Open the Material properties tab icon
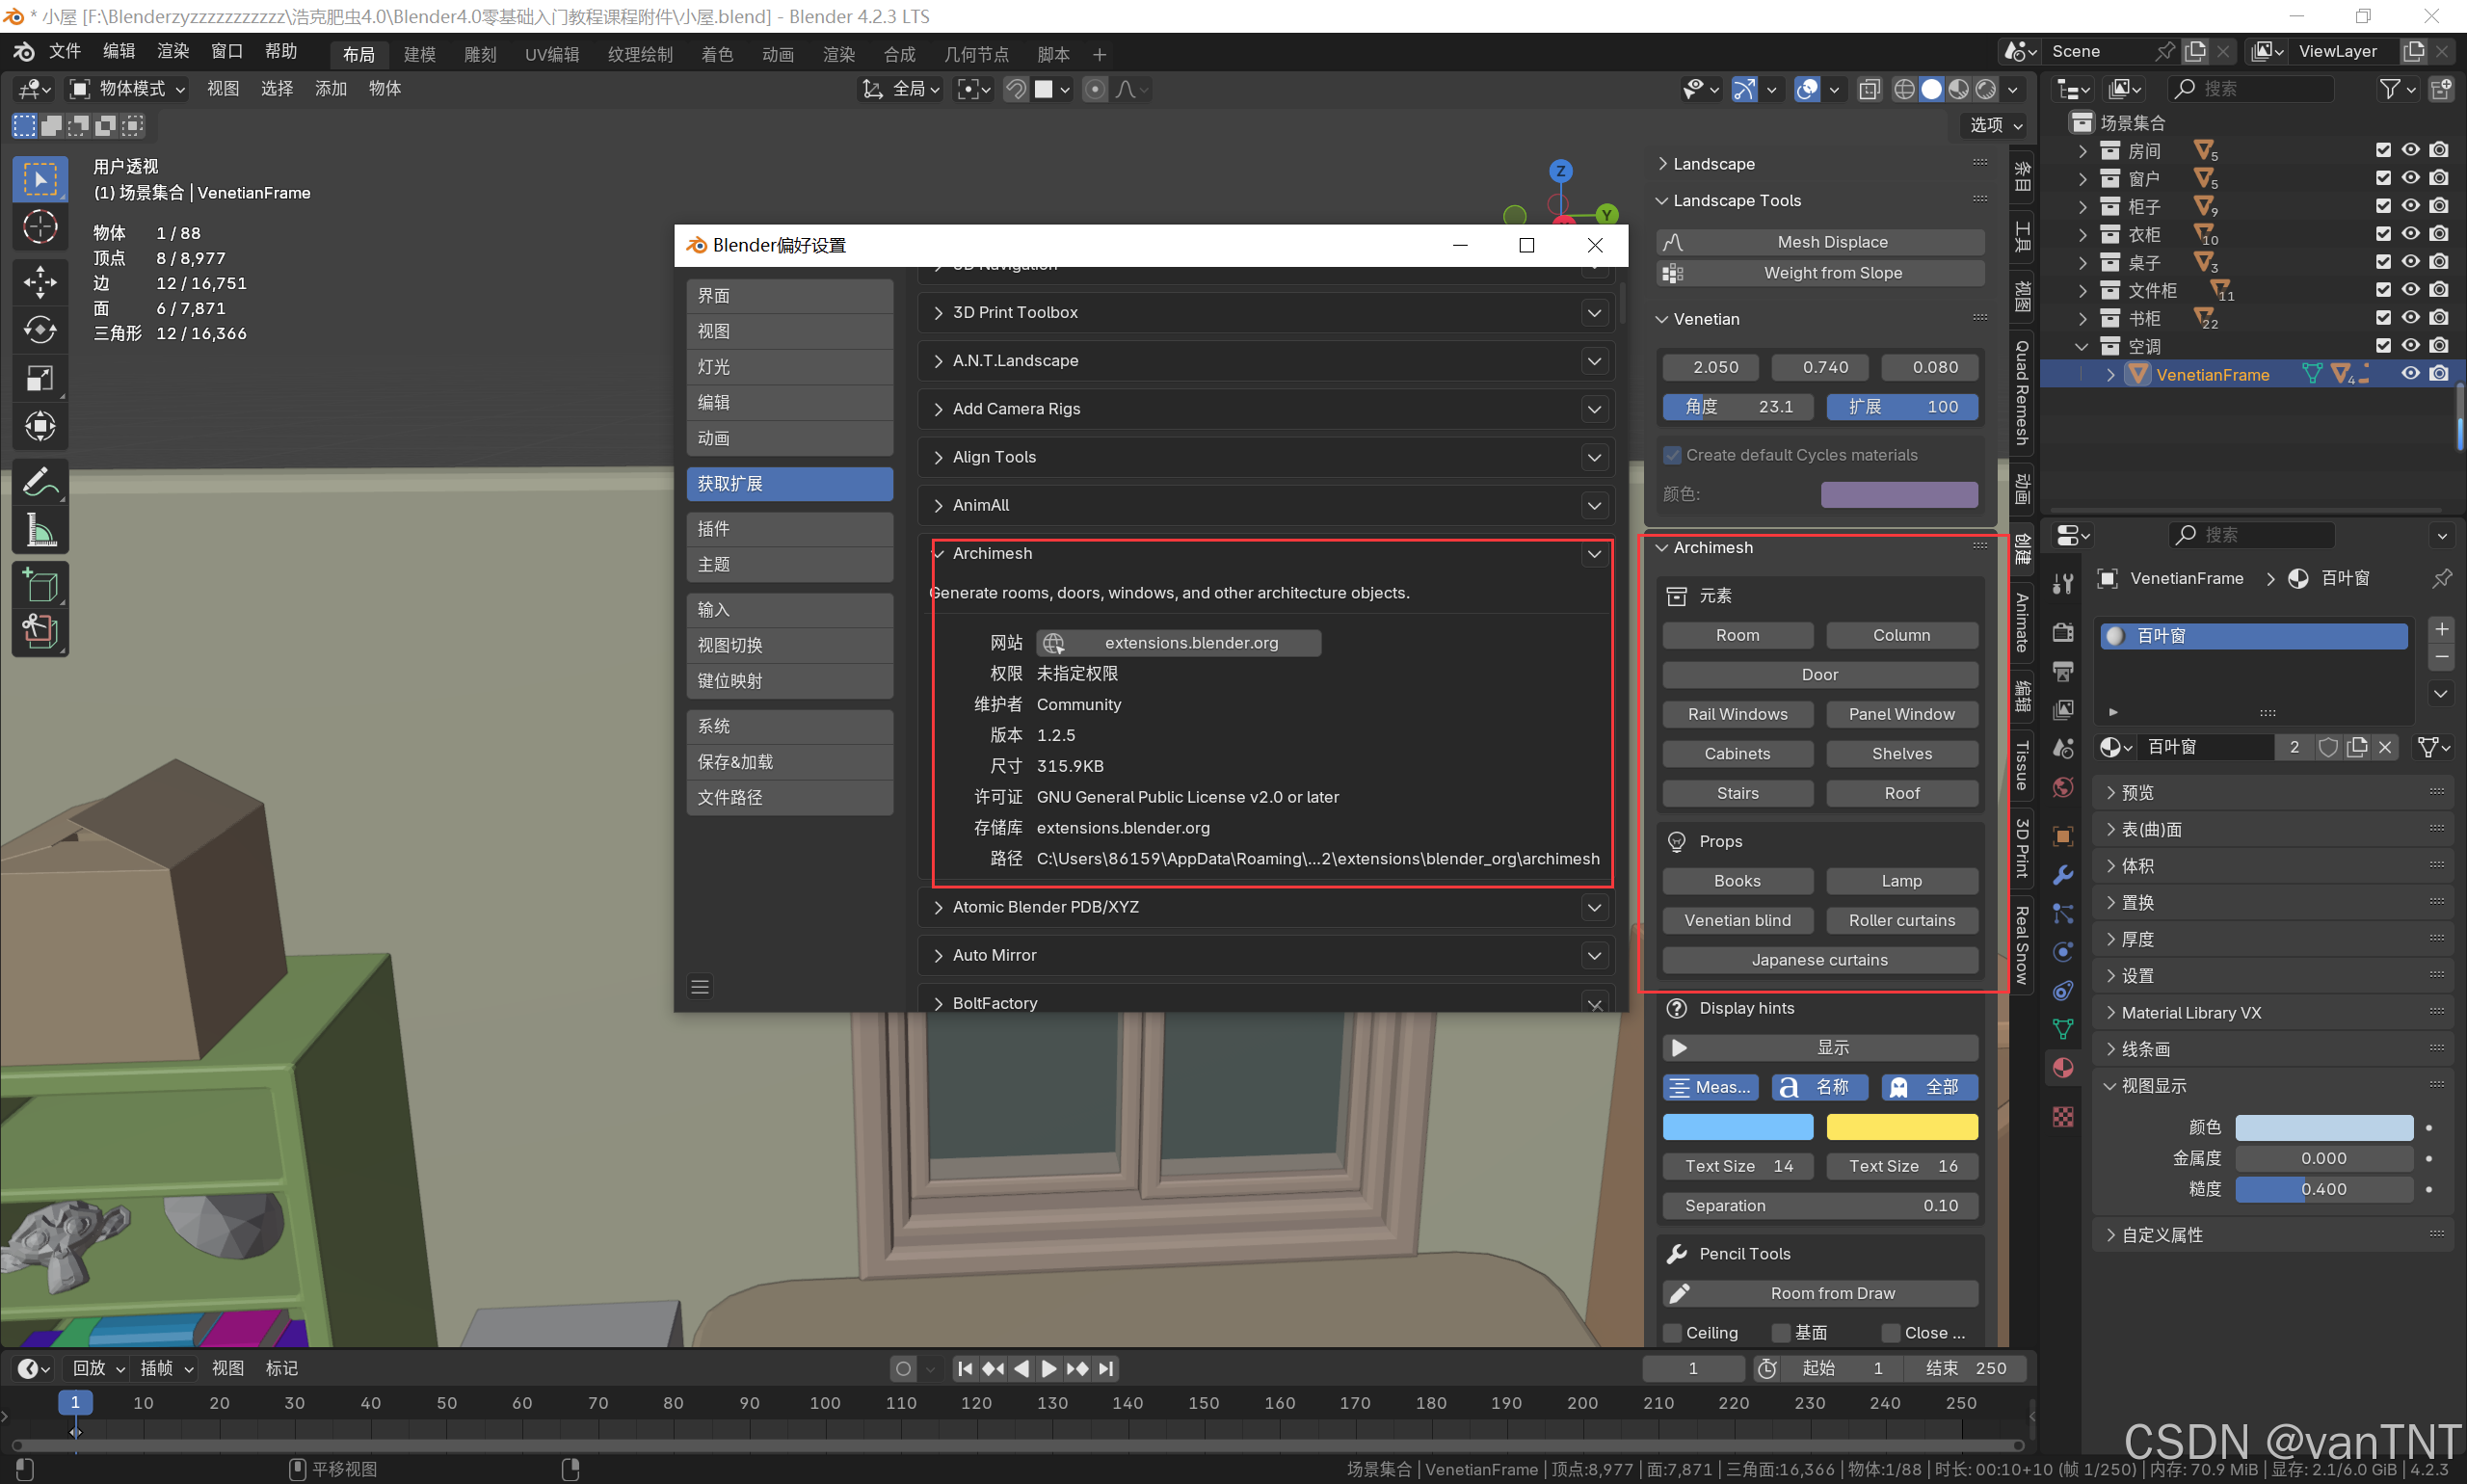Screen dimensions: 2467x1484 [x=2062, y=1068]
